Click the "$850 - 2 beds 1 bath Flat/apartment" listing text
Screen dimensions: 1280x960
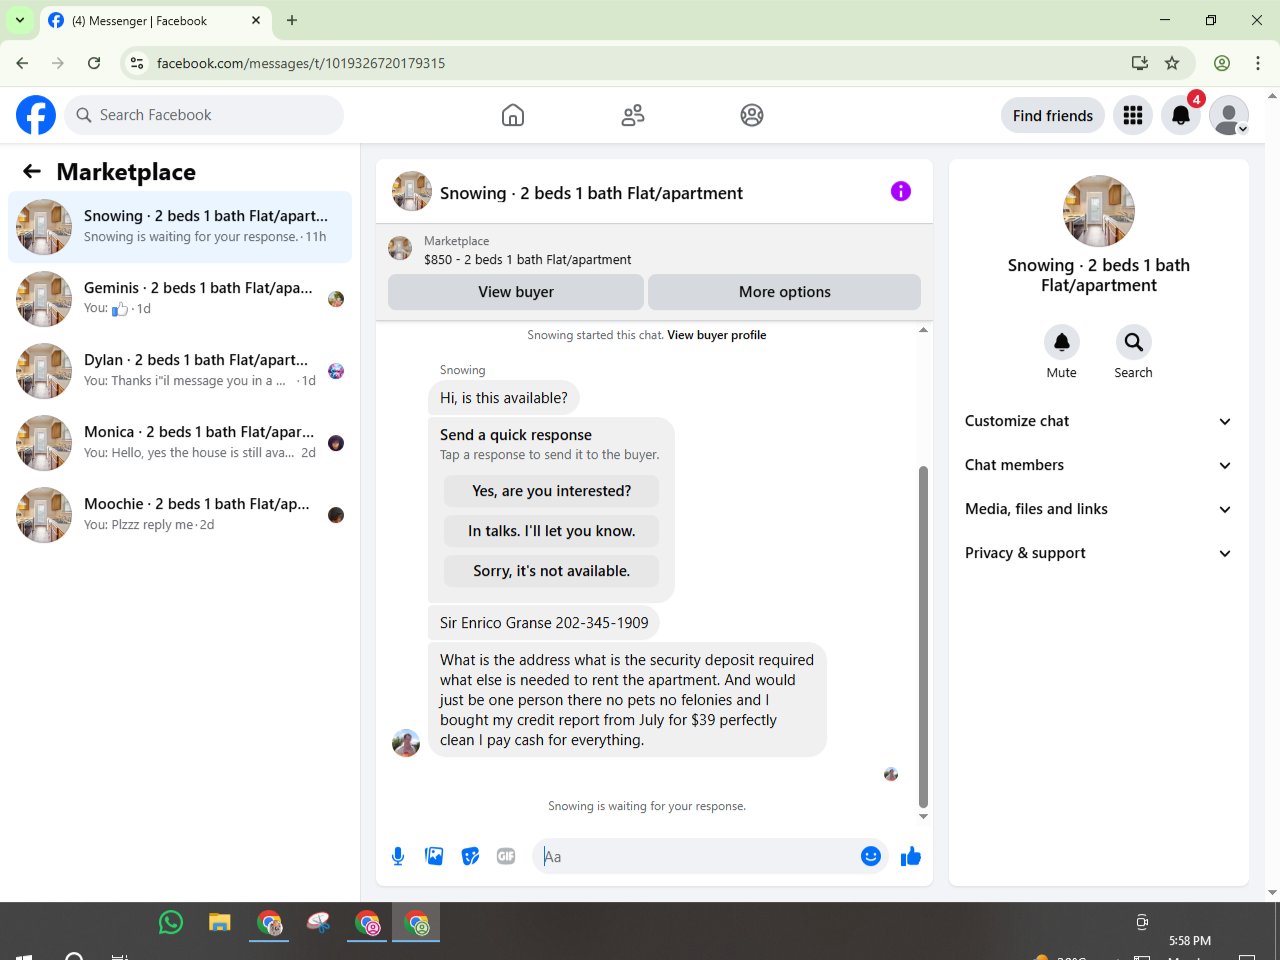click(x=528, y=260)
